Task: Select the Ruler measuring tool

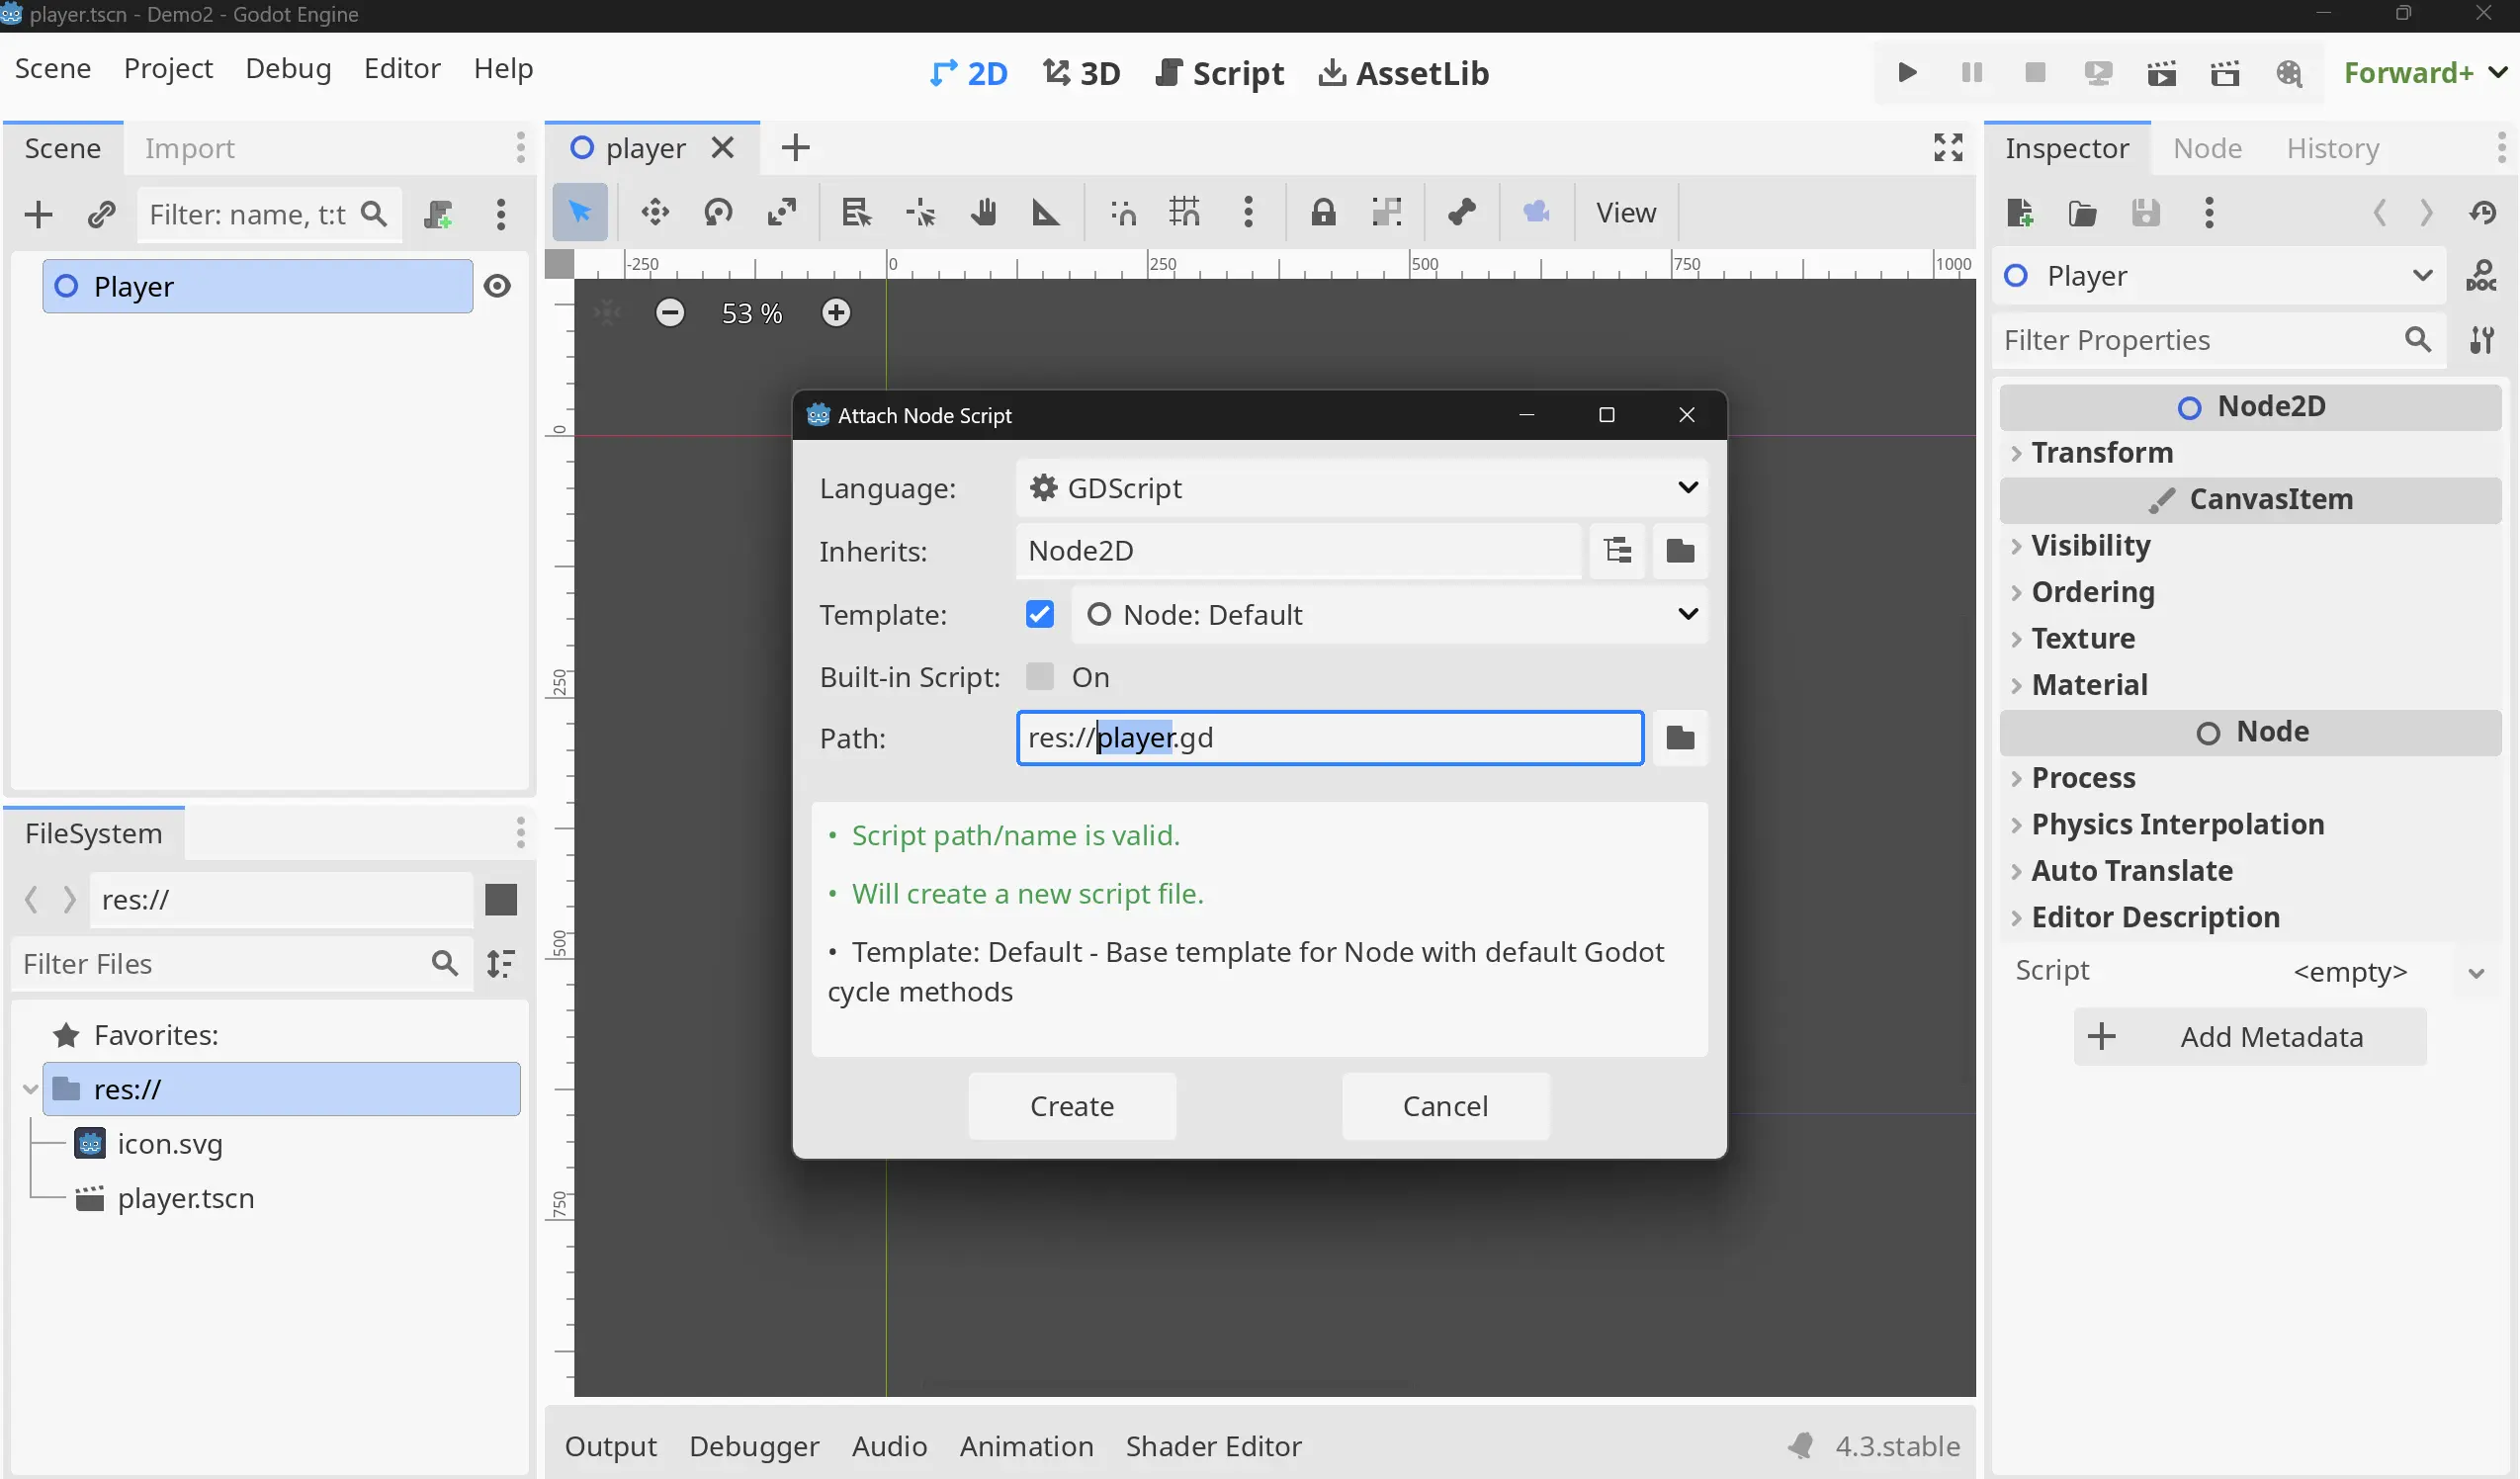Action: (x=1045, y=212)
